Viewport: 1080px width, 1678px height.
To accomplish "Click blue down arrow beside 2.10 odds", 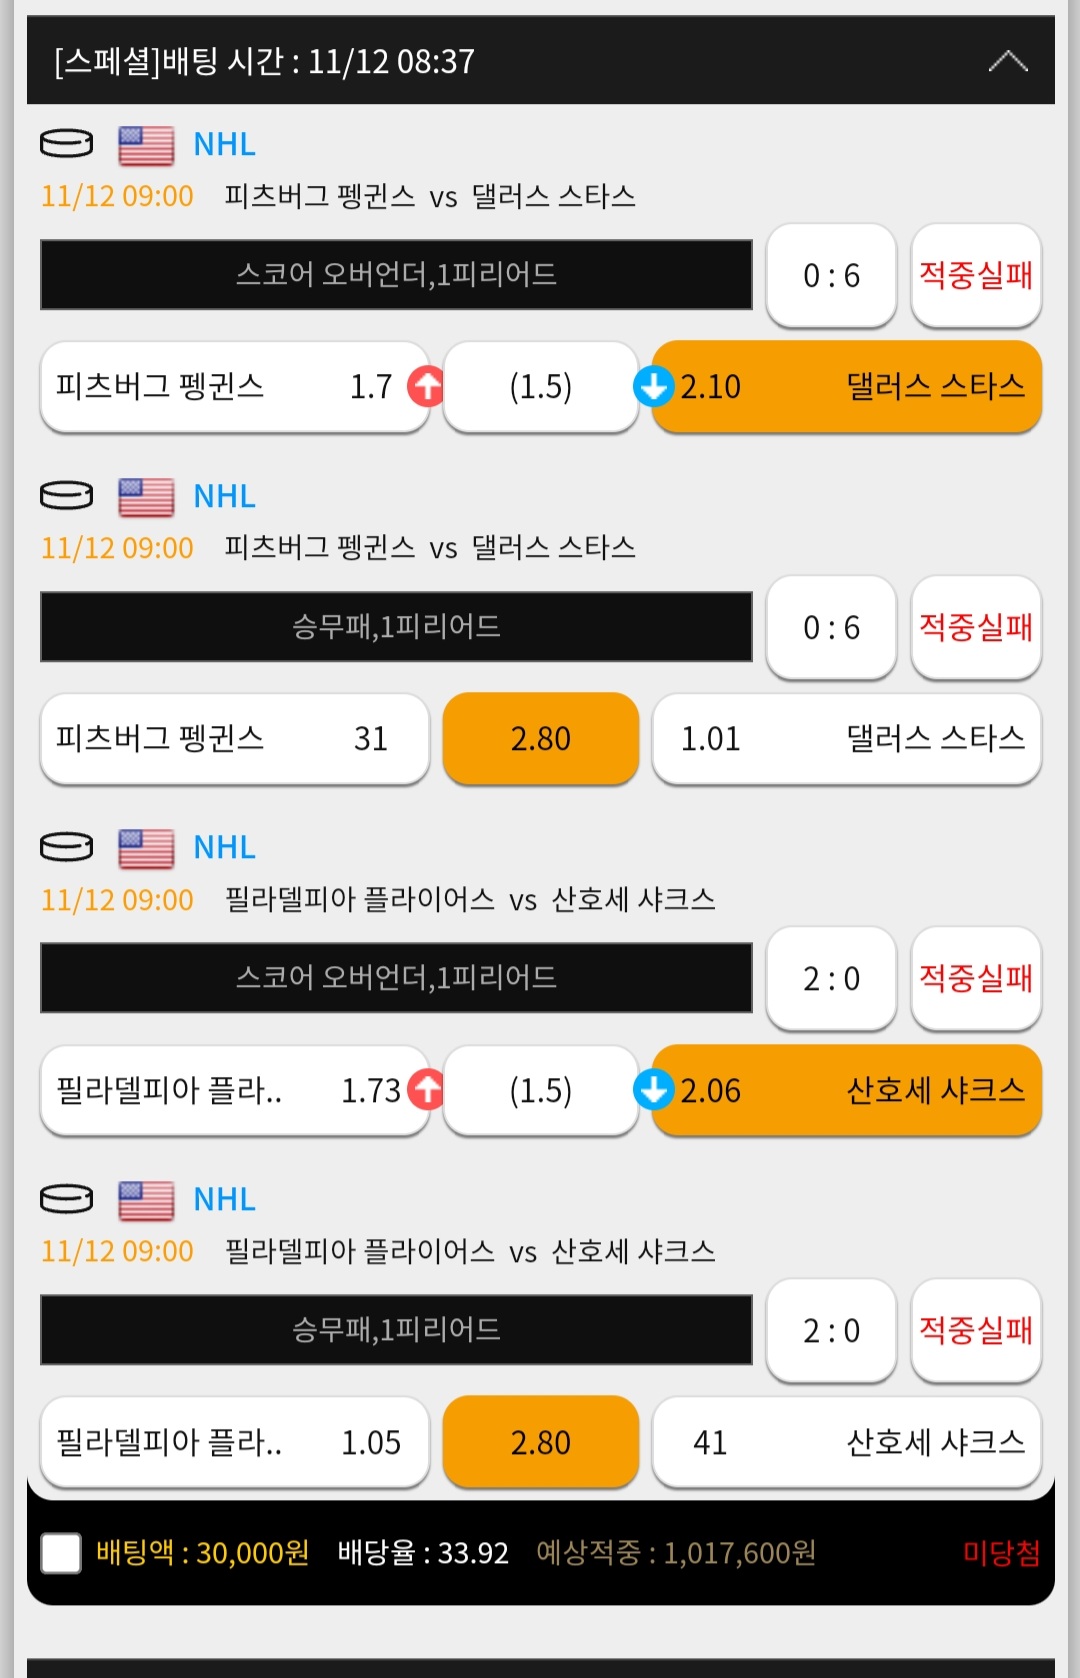I will [653, 386].
